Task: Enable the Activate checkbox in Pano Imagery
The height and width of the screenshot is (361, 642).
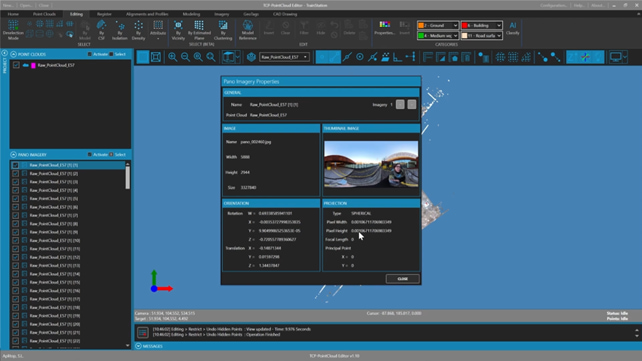Action: pyautogui.click(x=90, y=155)
